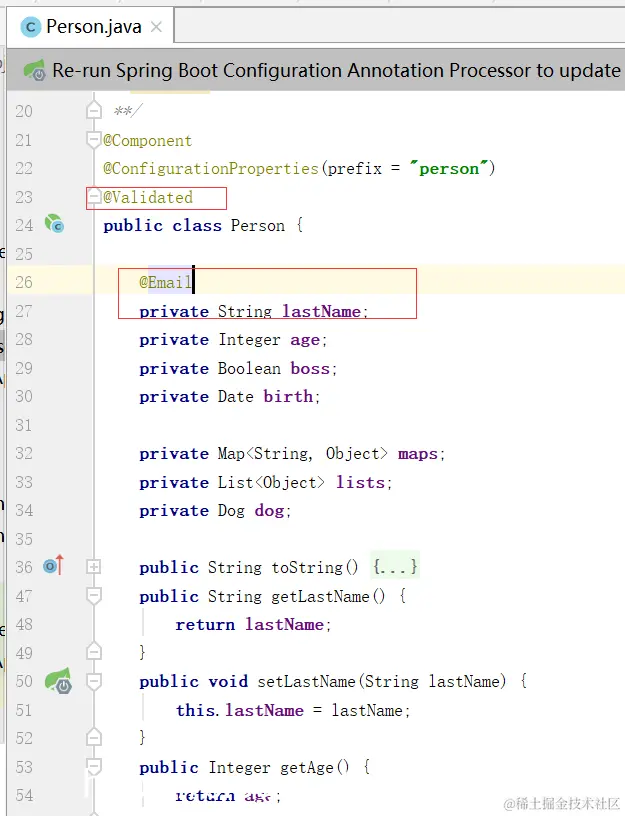The height and width of the screenshot is (816, 625).
Task: Click the Map<String, Object> type on line 32
Action: [303, 454]
